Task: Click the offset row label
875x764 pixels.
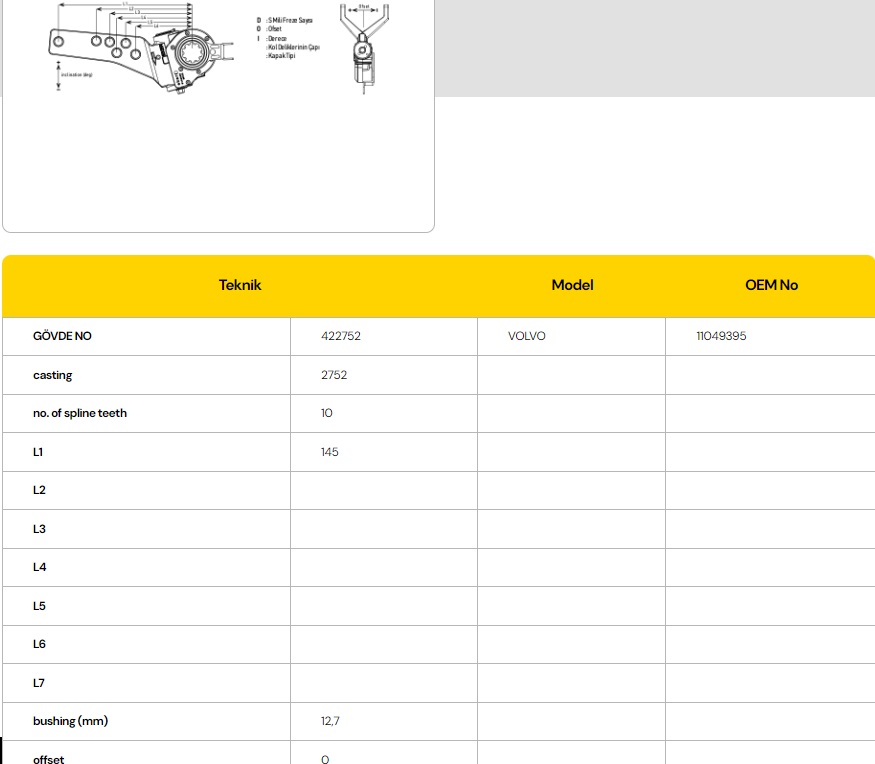Action: (x=48, y=759)
